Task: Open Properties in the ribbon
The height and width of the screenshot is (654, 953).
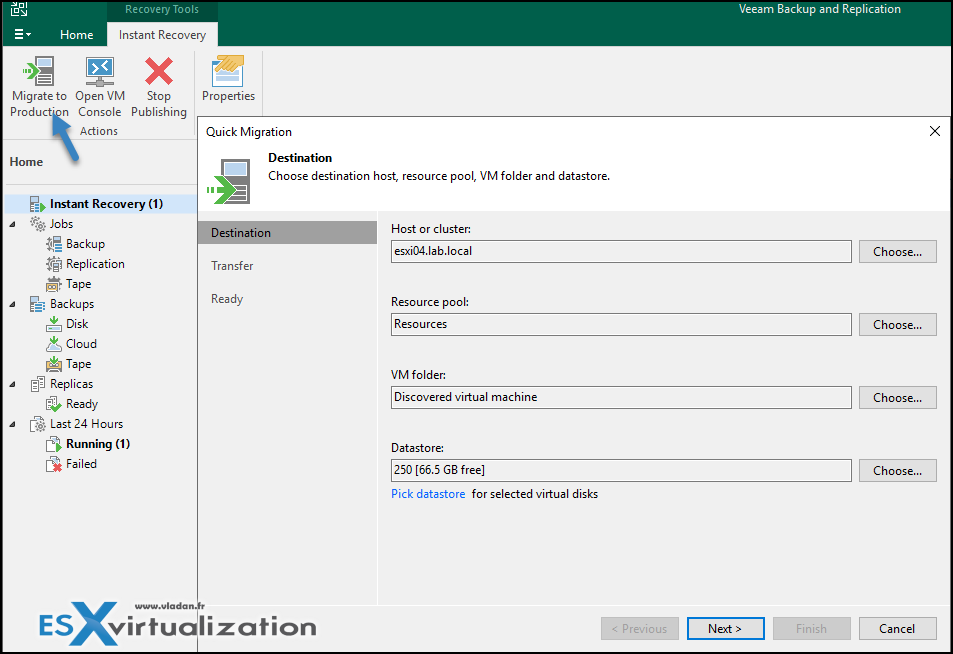Action: [x=228, y=79]
